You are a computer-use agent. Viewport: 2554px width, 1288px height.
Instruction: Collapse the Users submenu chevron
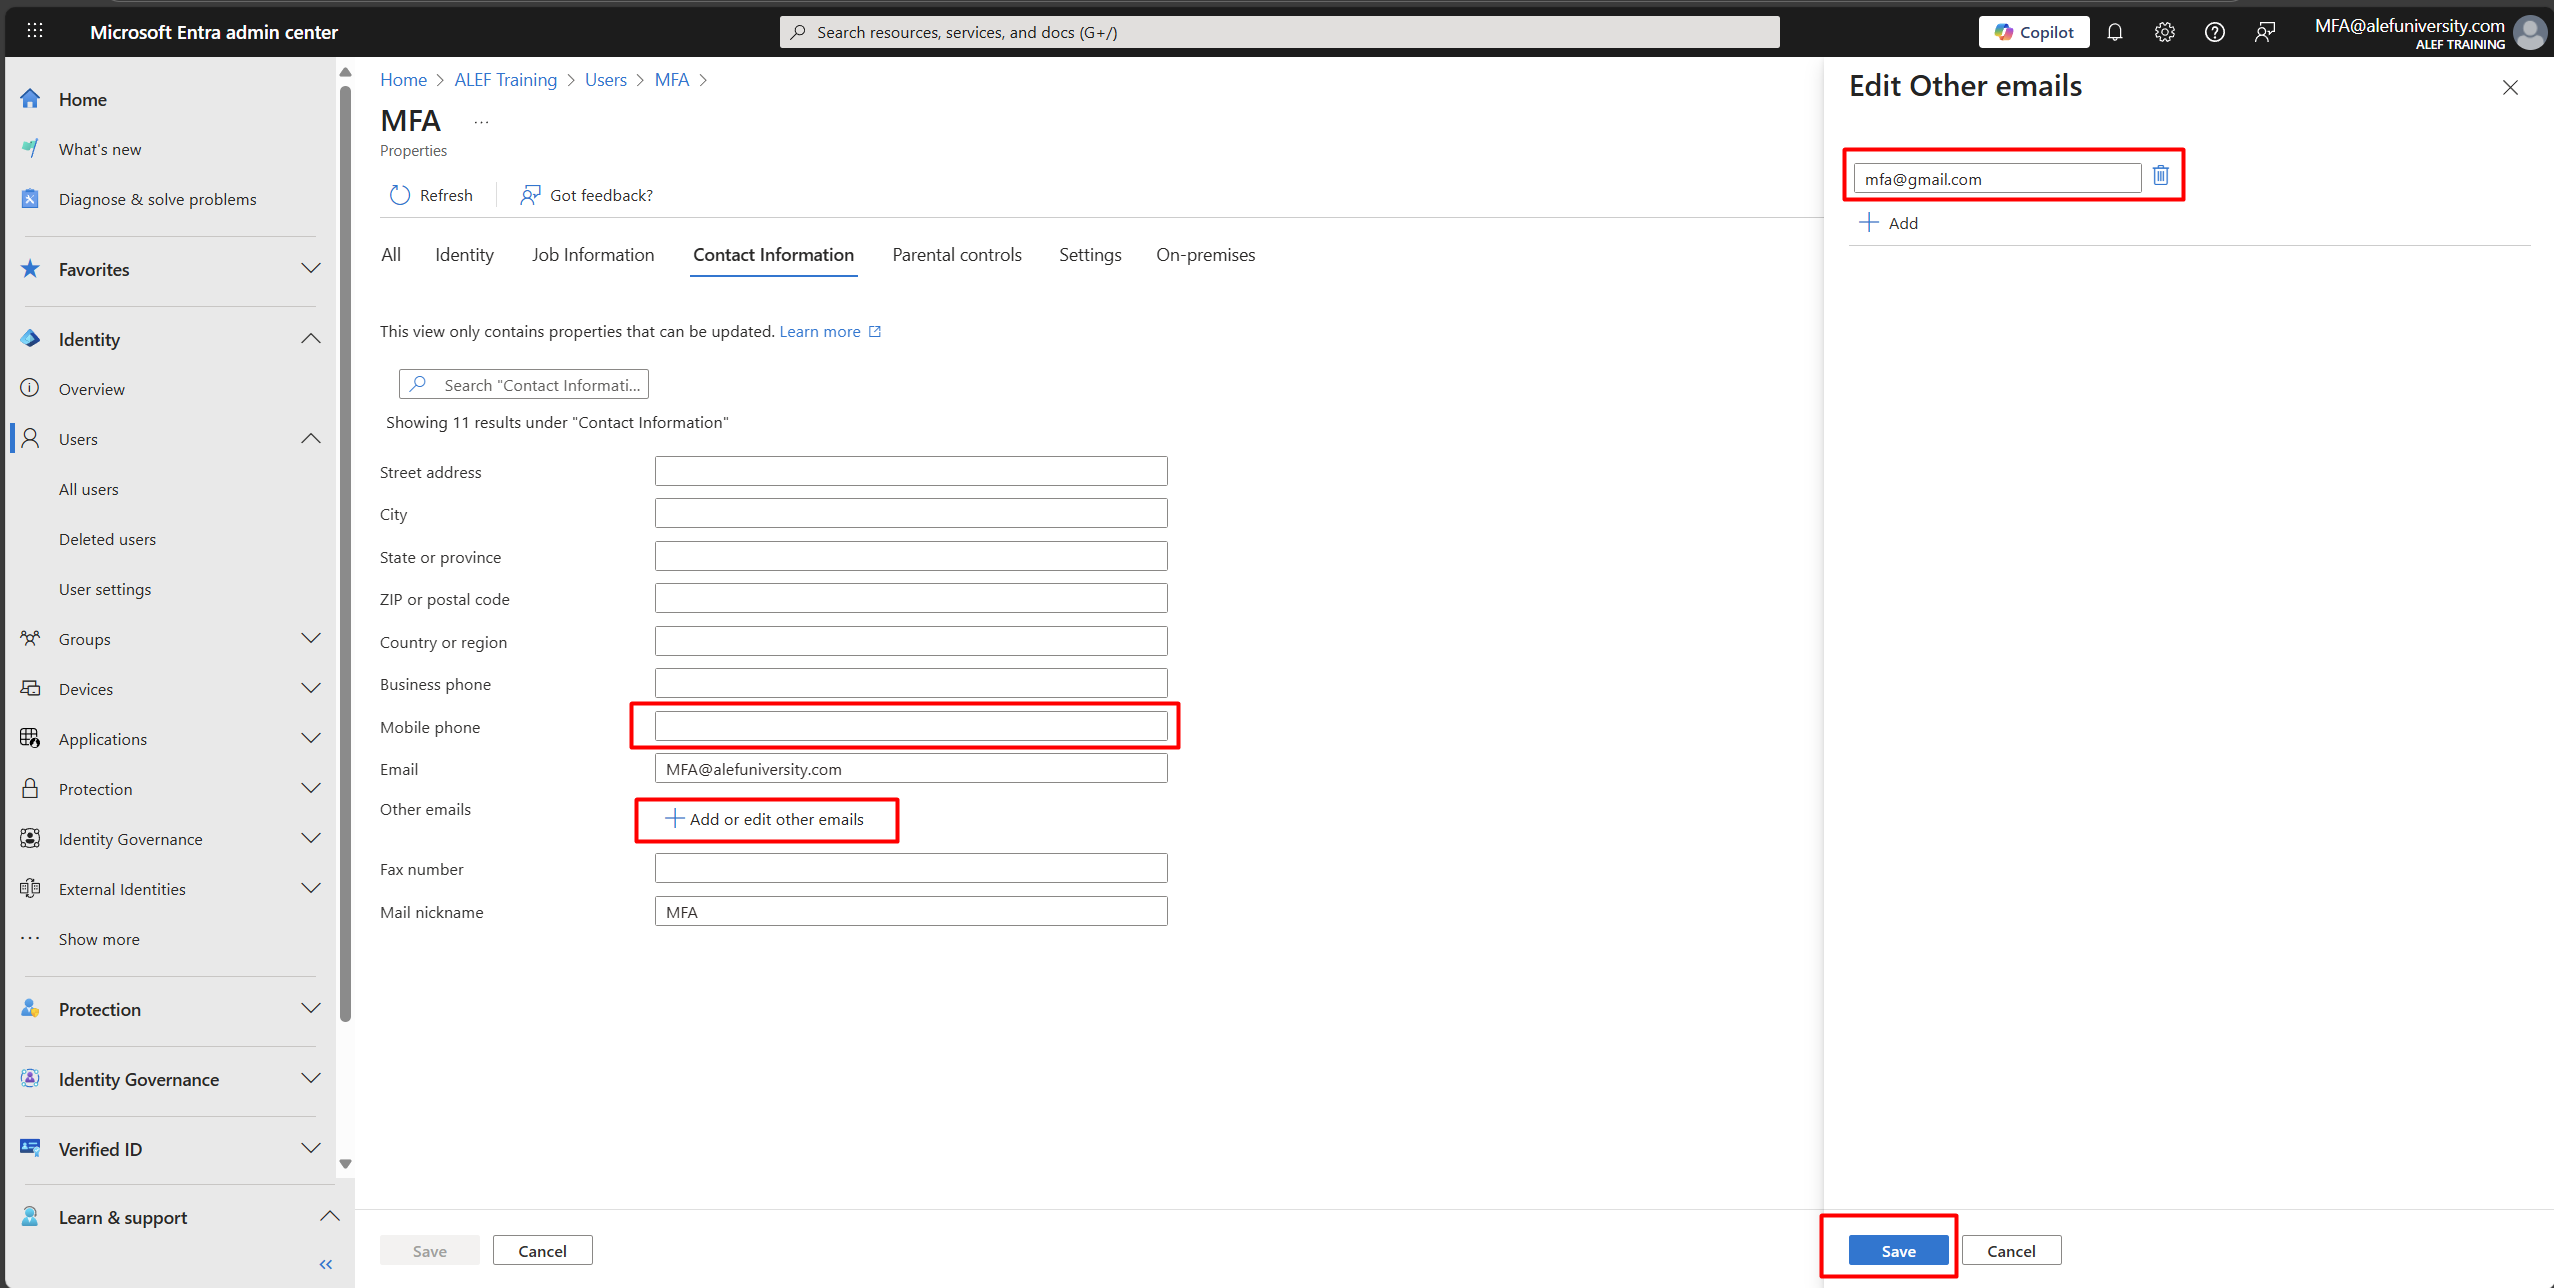click(x=311, y=438)
